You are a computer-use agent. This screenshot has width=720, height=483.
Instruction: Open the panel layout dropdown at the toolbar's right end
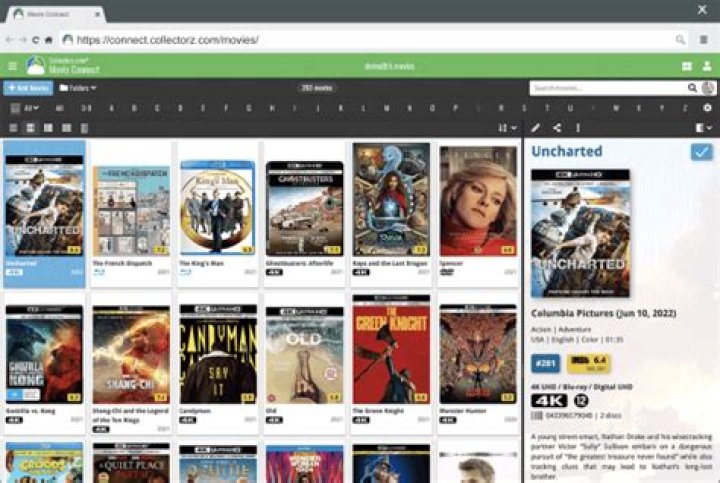[703, 128]
